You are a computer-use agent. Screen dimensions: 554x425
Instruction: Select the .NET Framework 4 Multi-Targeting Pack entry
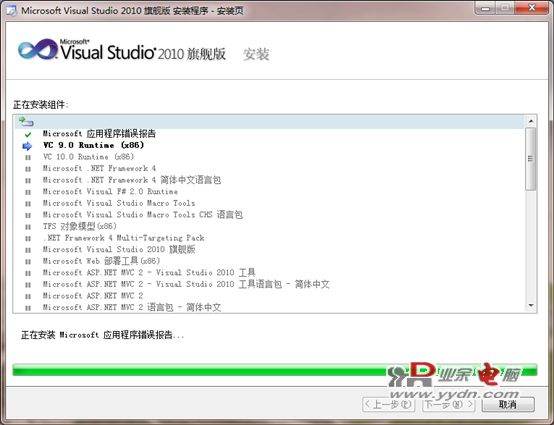124,238
